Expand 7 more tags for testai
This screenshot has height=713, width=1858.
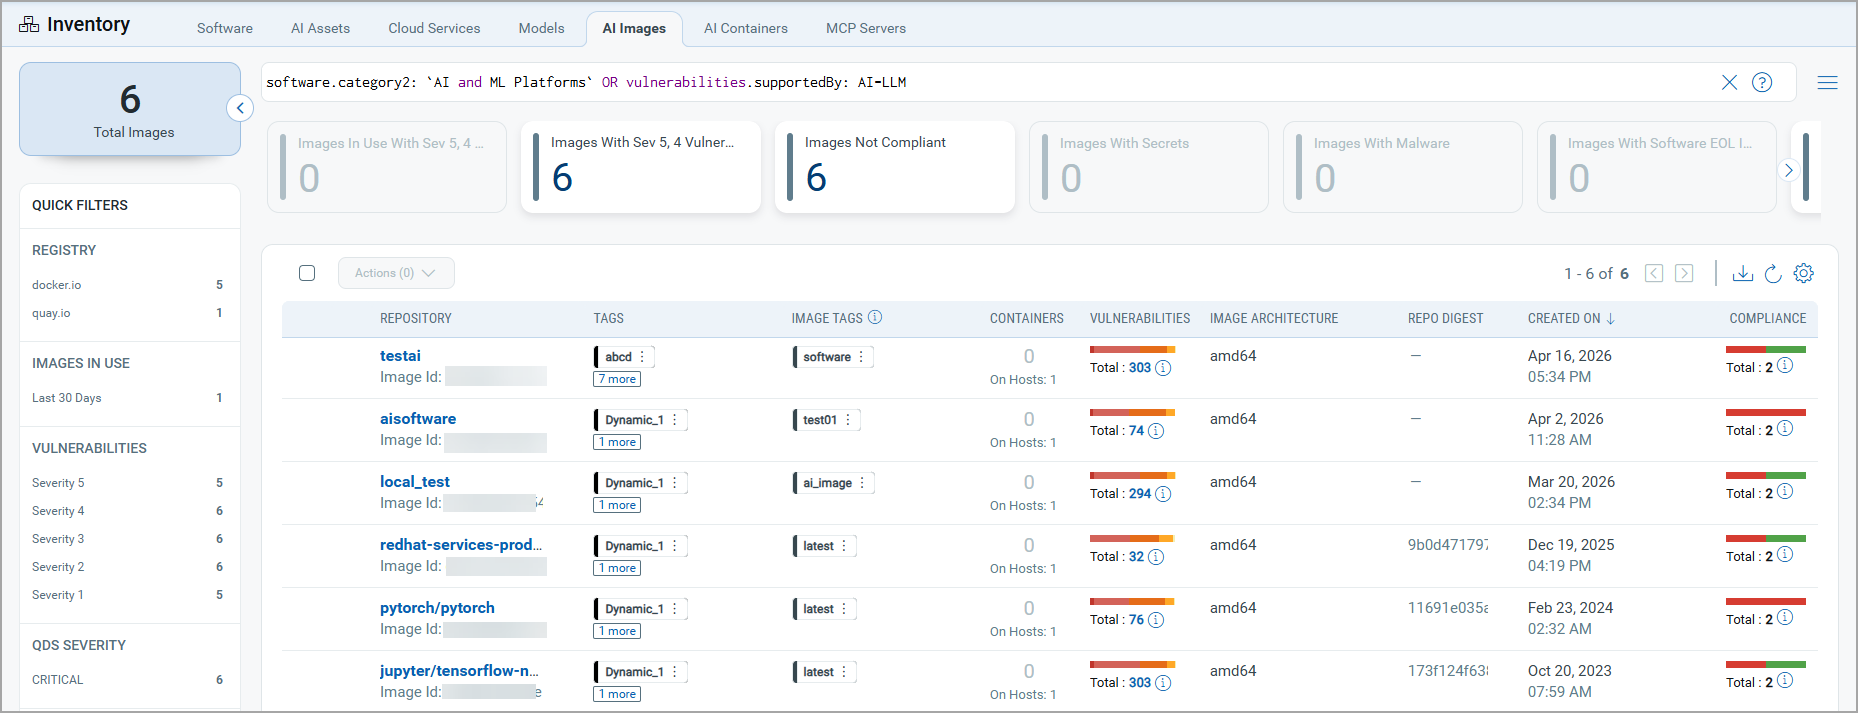pos(617,379)
